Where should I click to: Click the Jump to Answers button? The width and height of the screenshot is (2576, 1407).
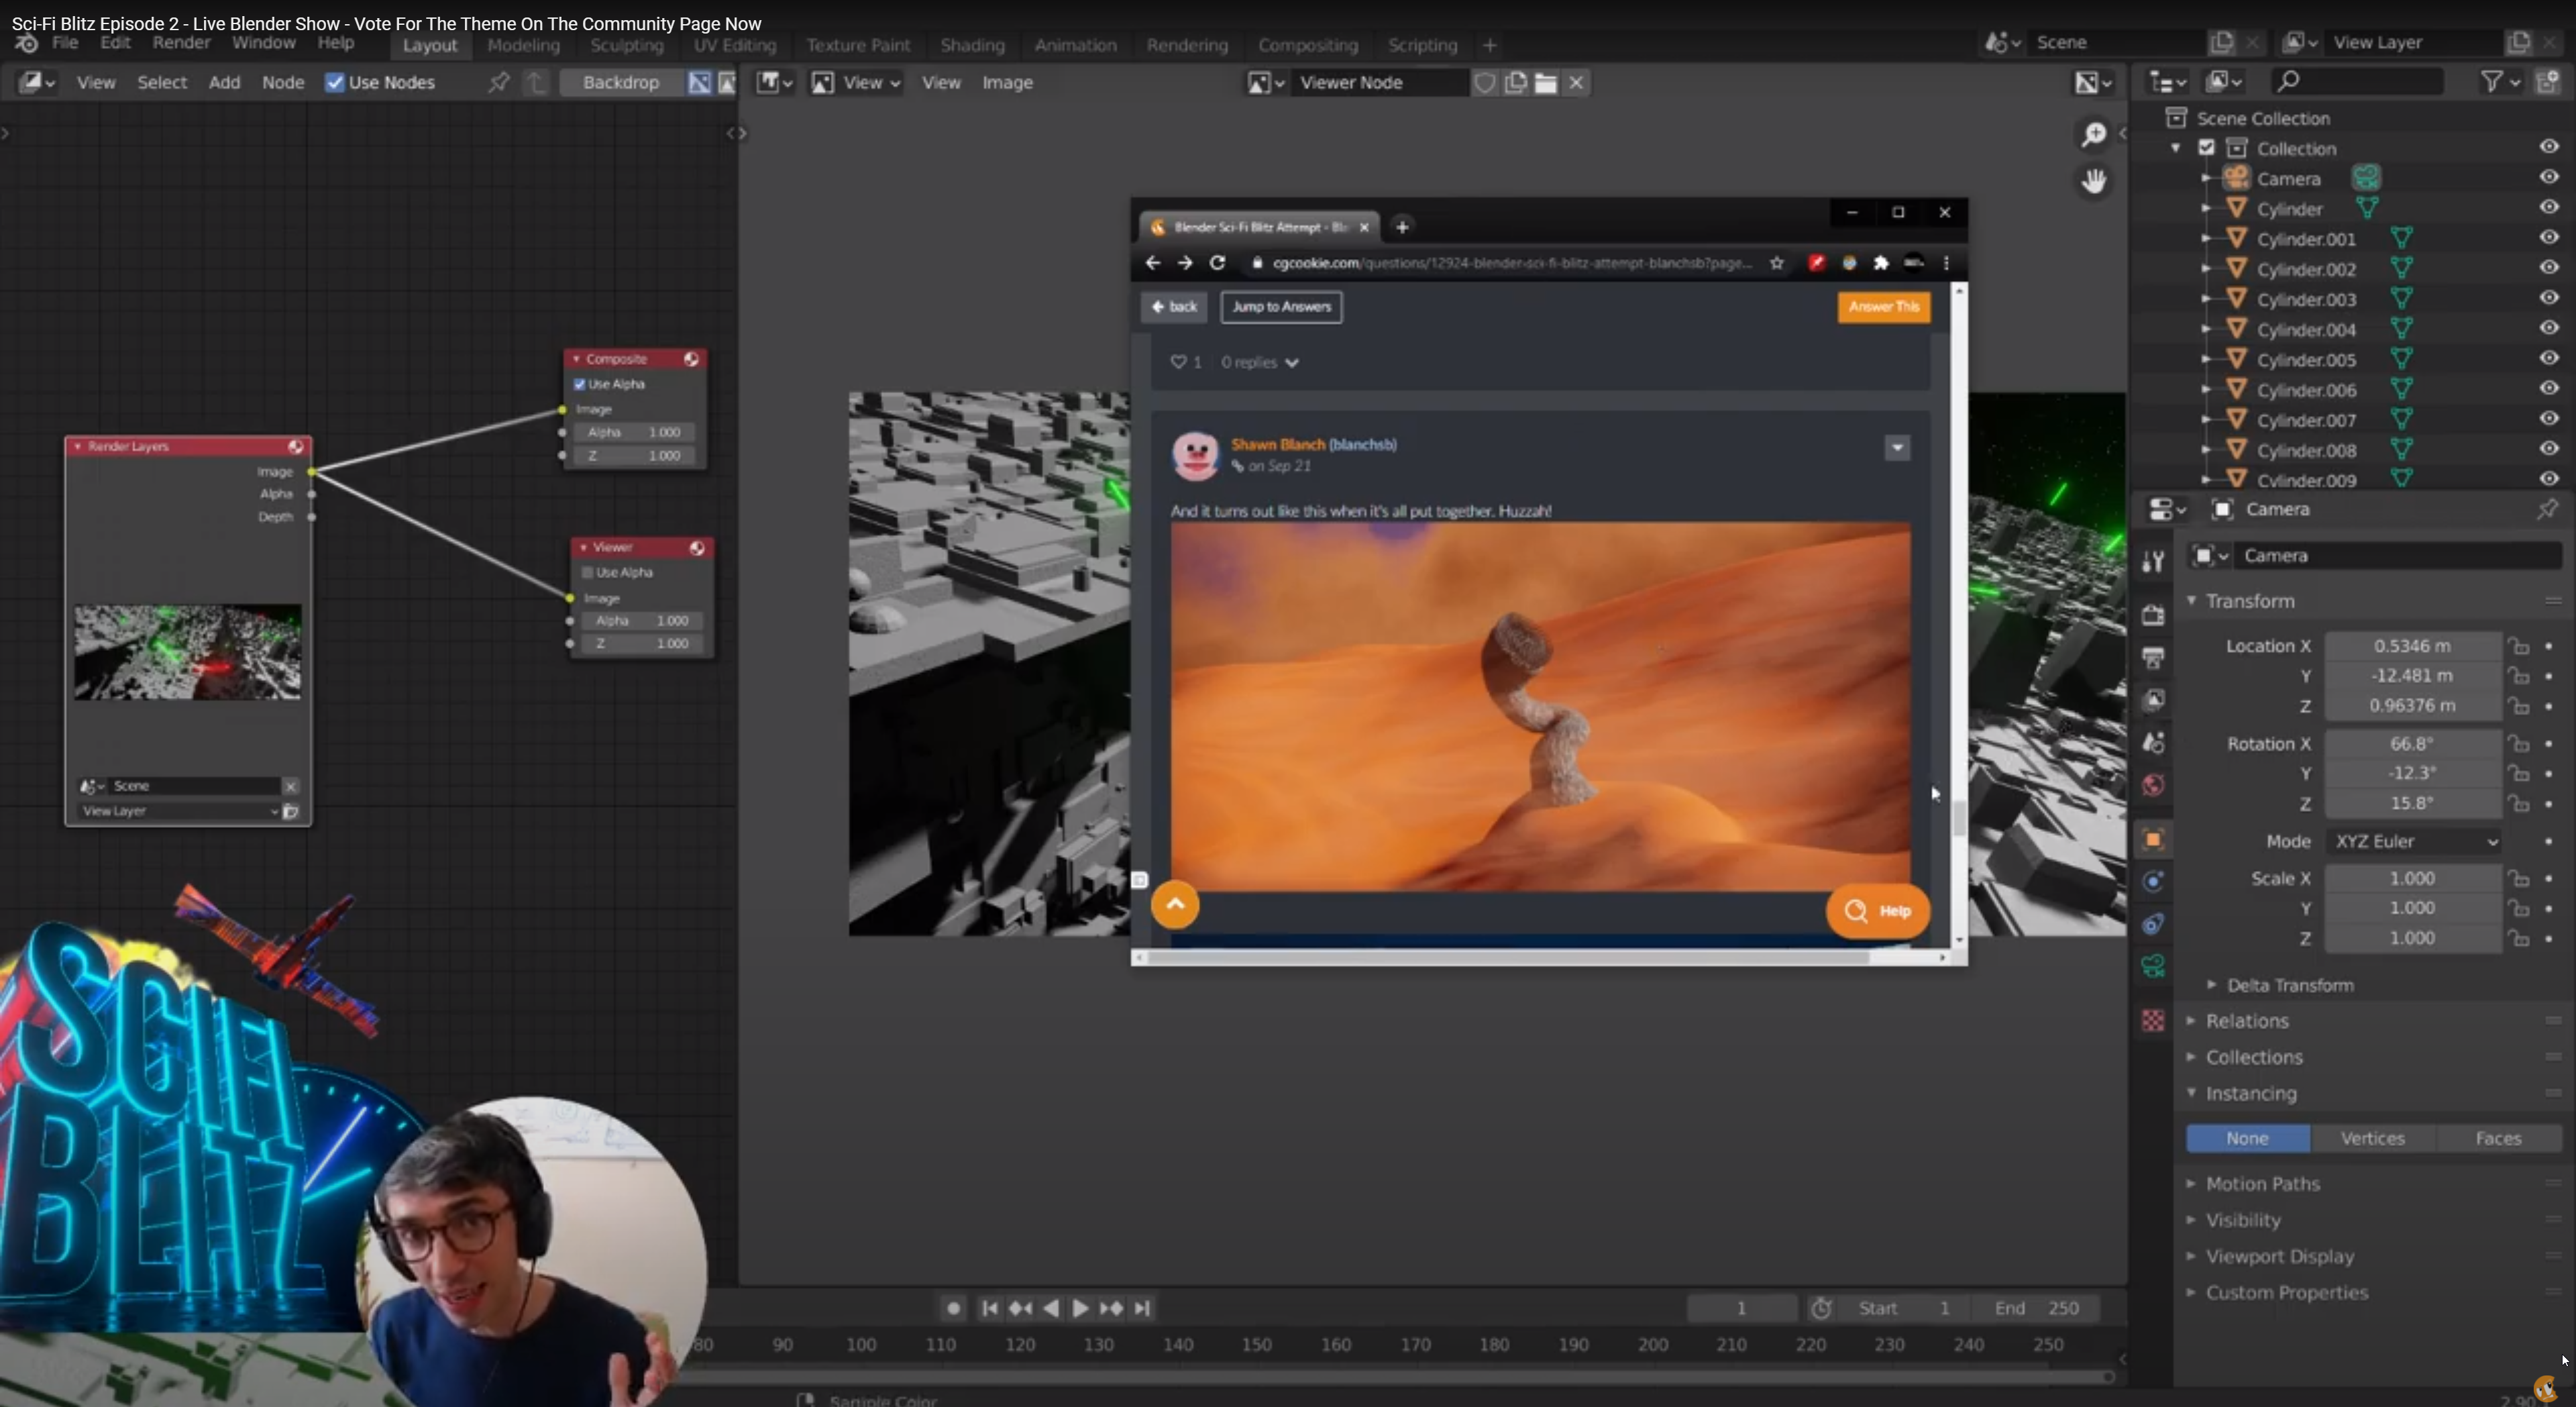pos(1280,307)
